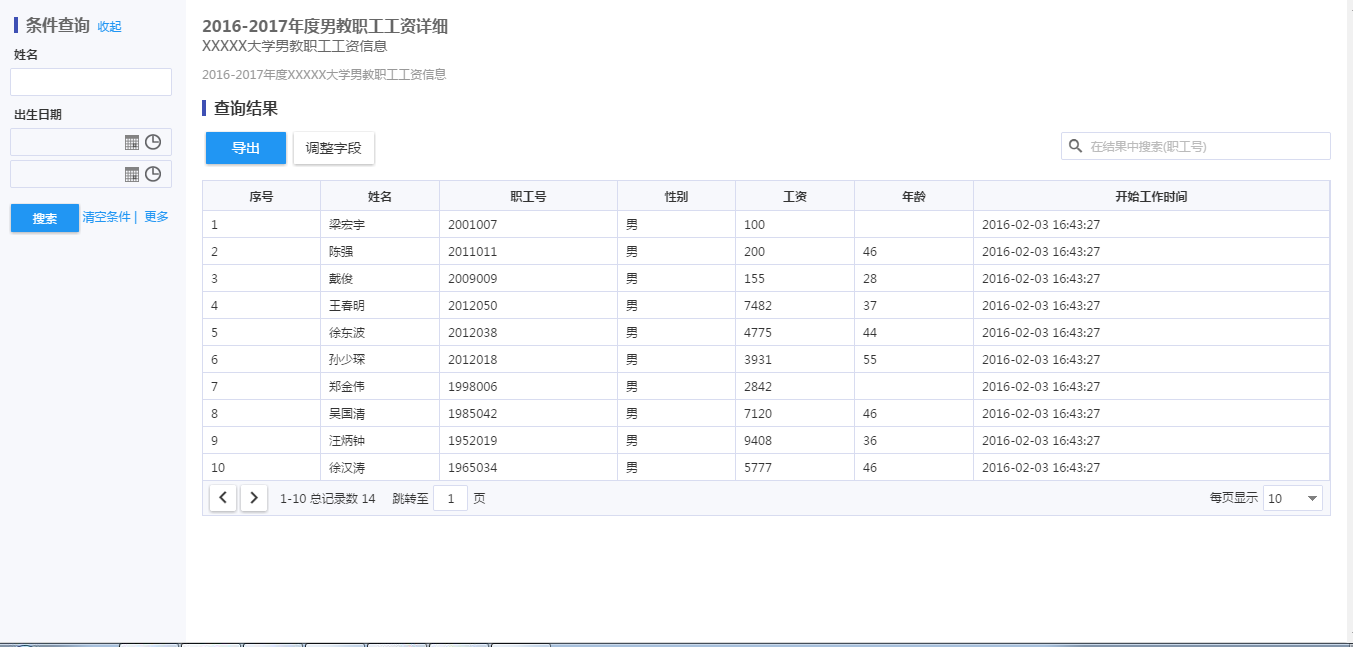This screenshot has height=647, width=1353.
Task: Click the 调整字段 adjust fields button
Action: pyautogui.click(x=333, y=148)
